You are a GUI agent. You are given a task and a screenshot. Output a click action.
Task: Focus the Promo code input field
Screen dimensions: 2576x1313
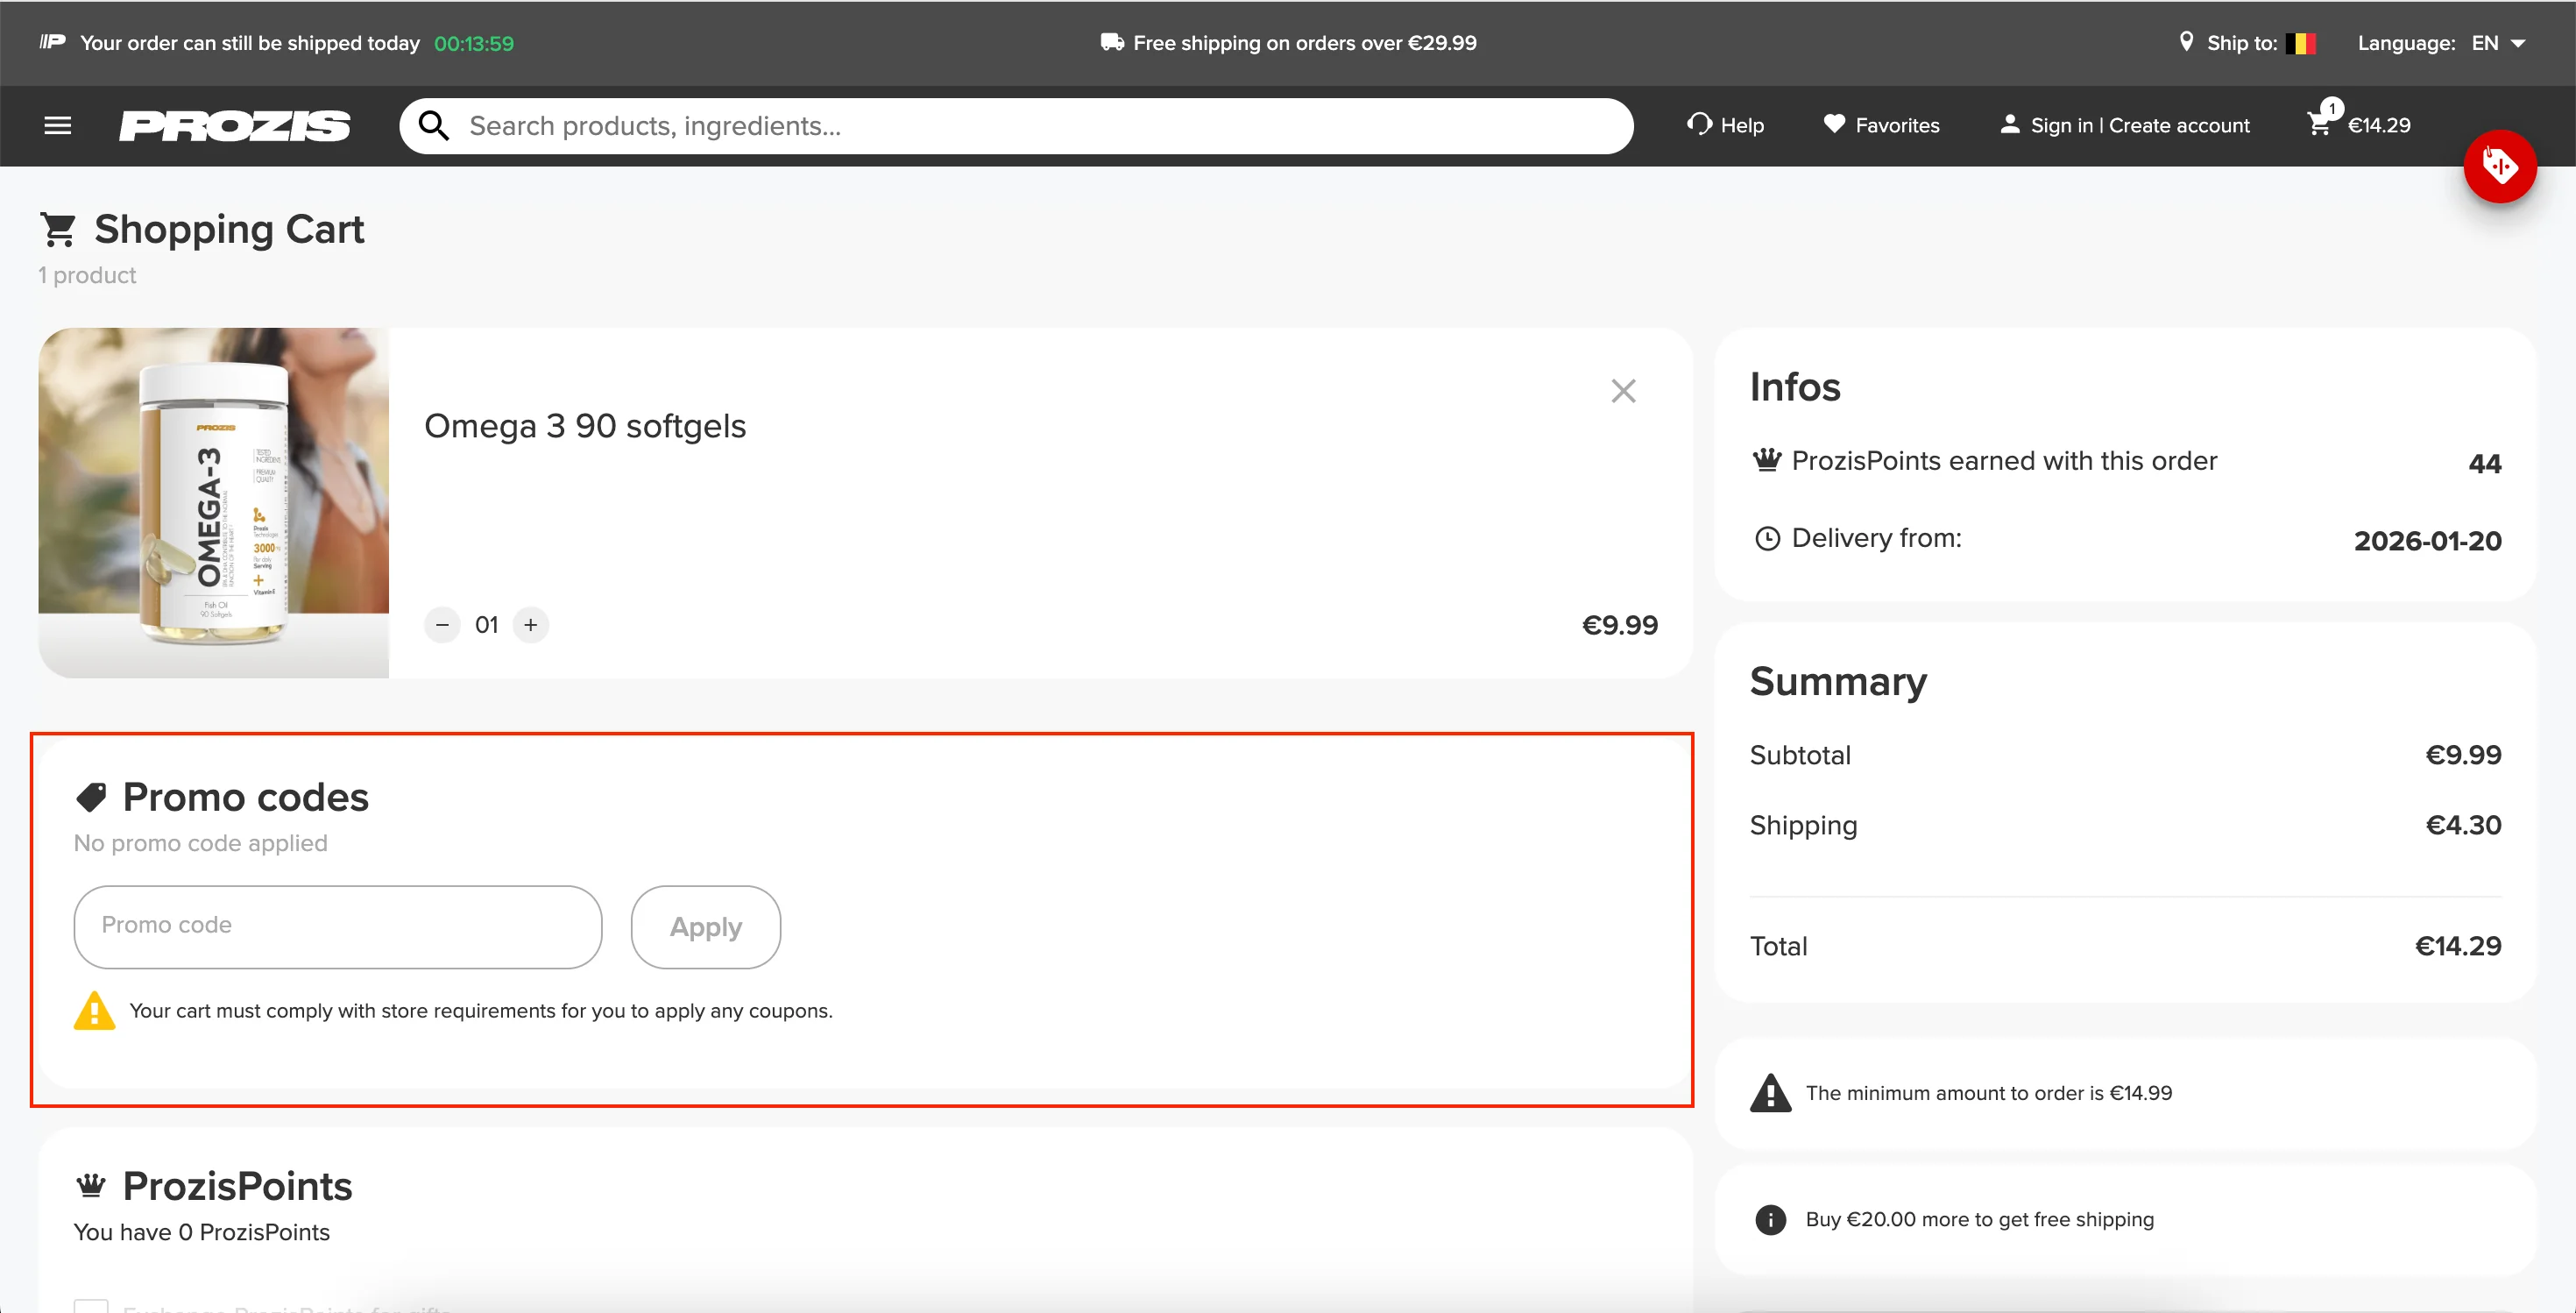[338, 926]
